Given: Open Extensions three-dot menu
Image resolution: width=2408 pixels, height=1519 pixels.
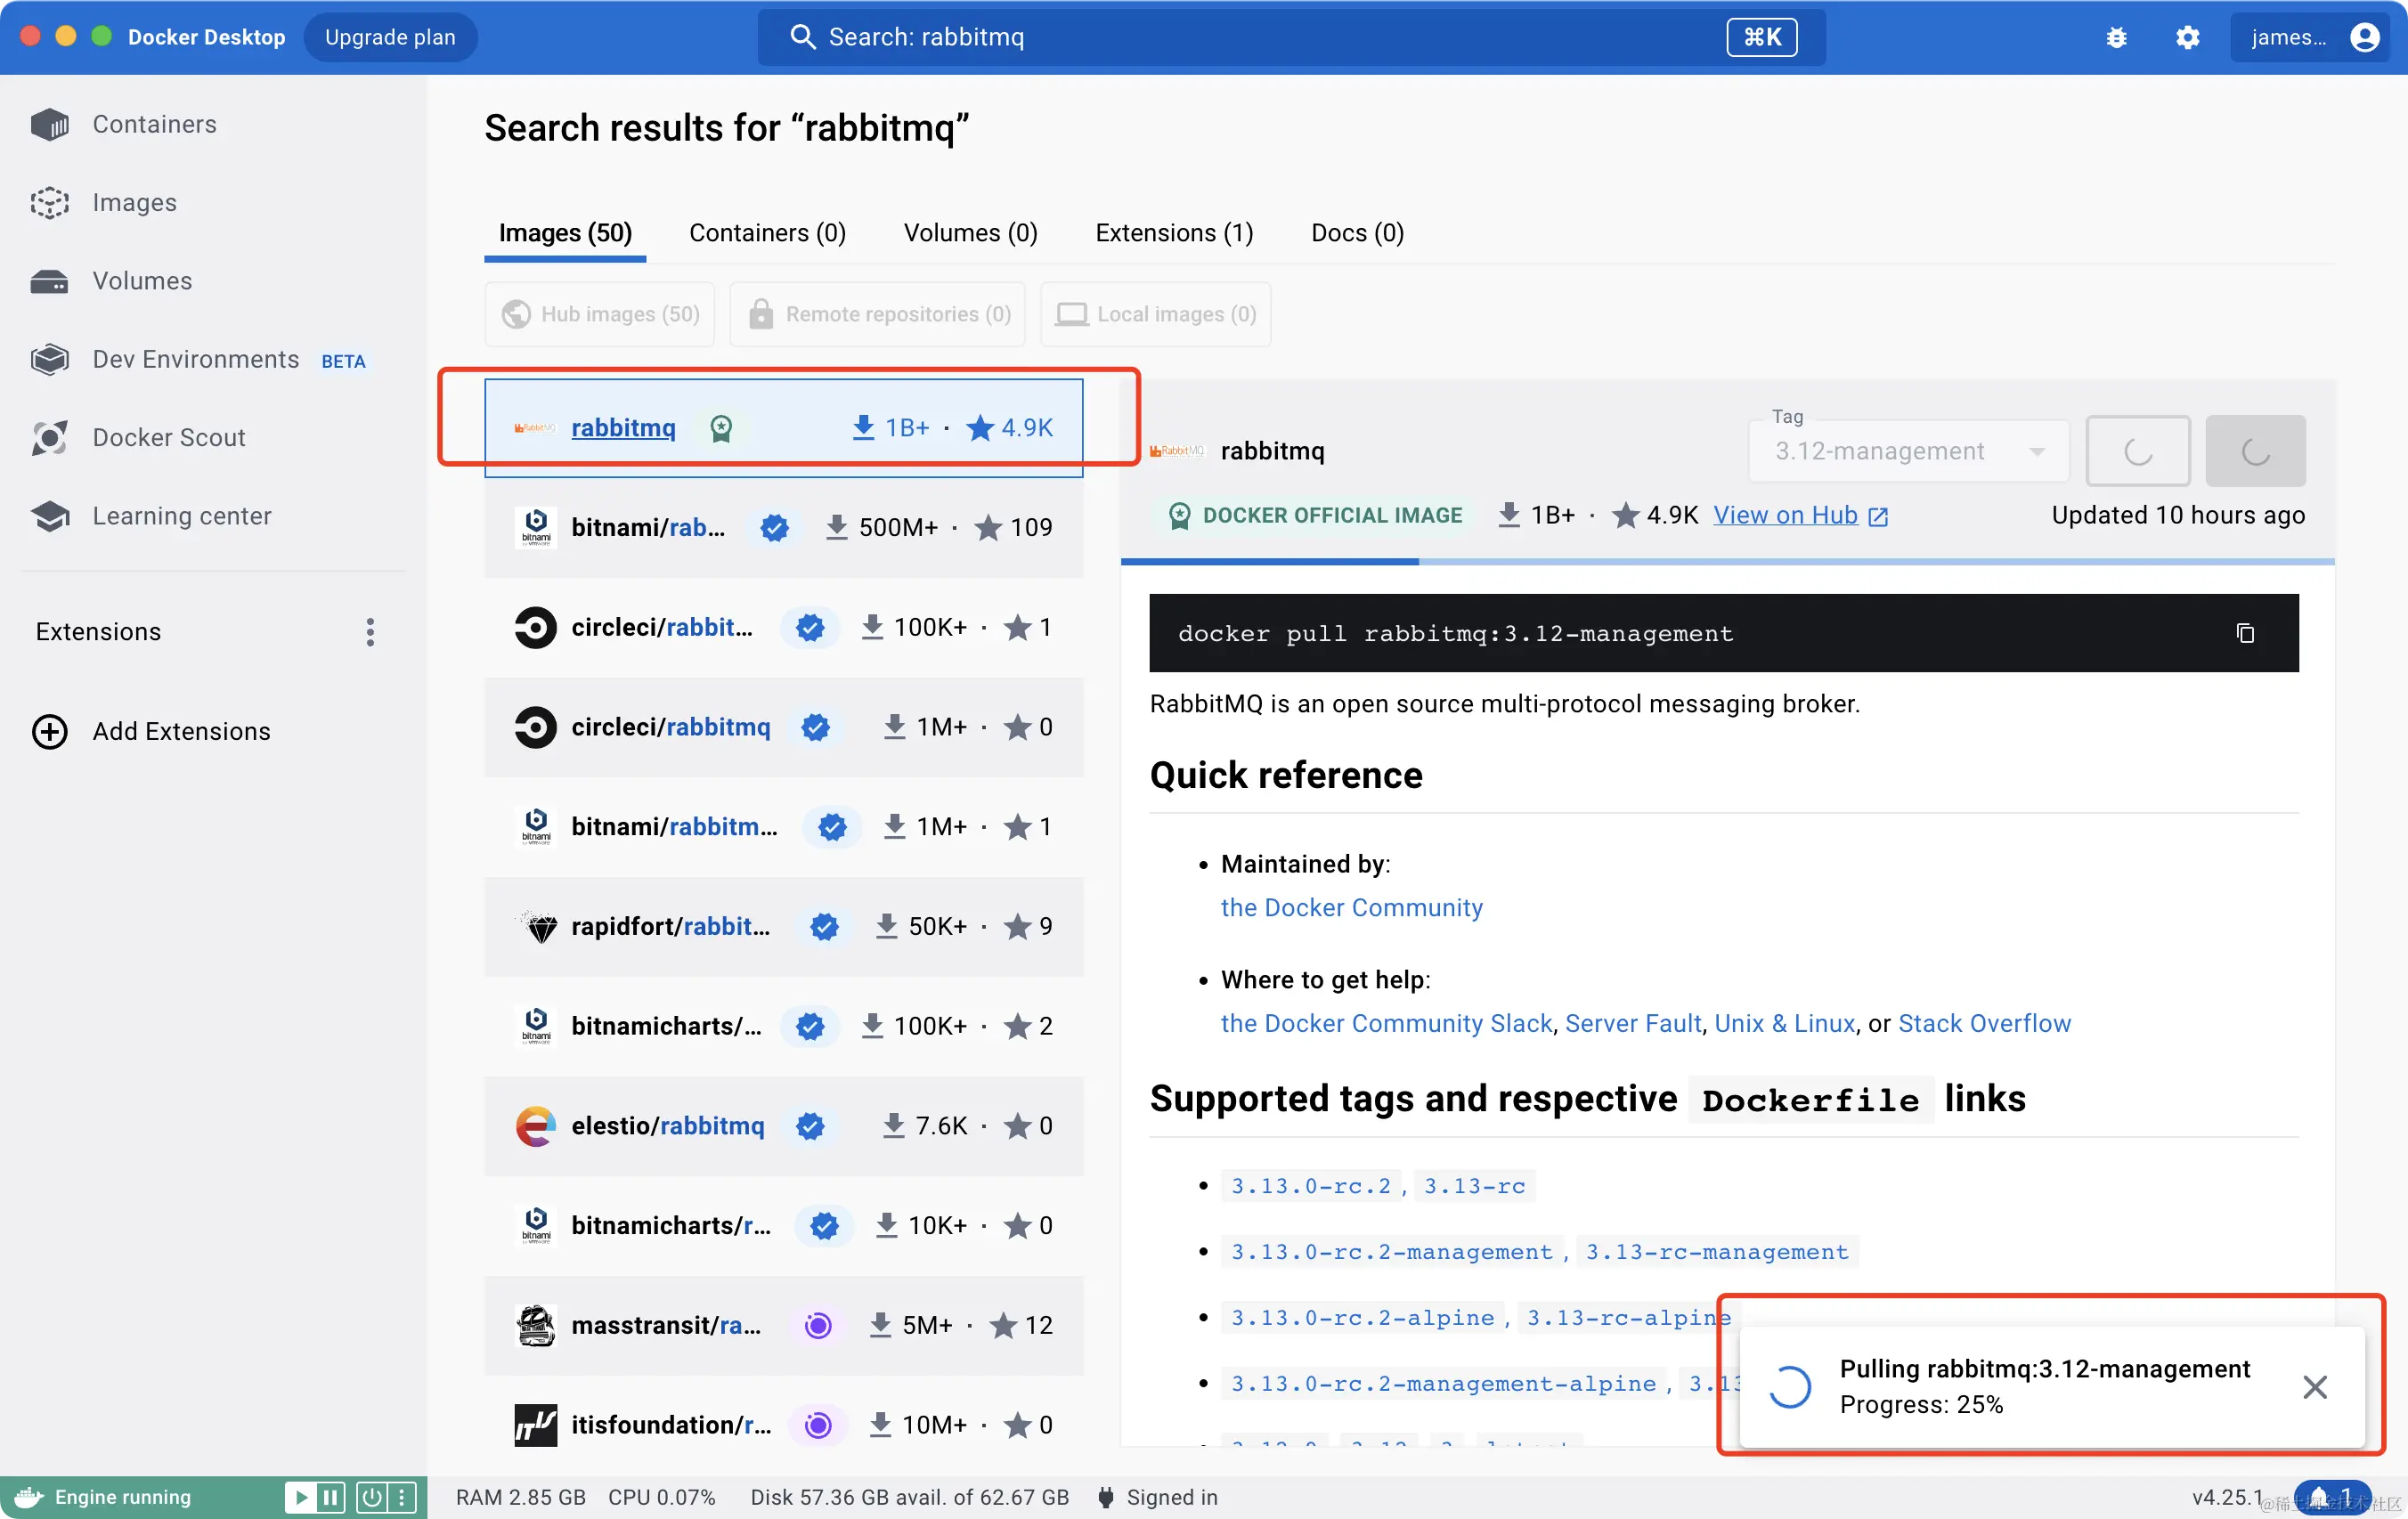Looking at the screenshot, I should click(370, 632).
